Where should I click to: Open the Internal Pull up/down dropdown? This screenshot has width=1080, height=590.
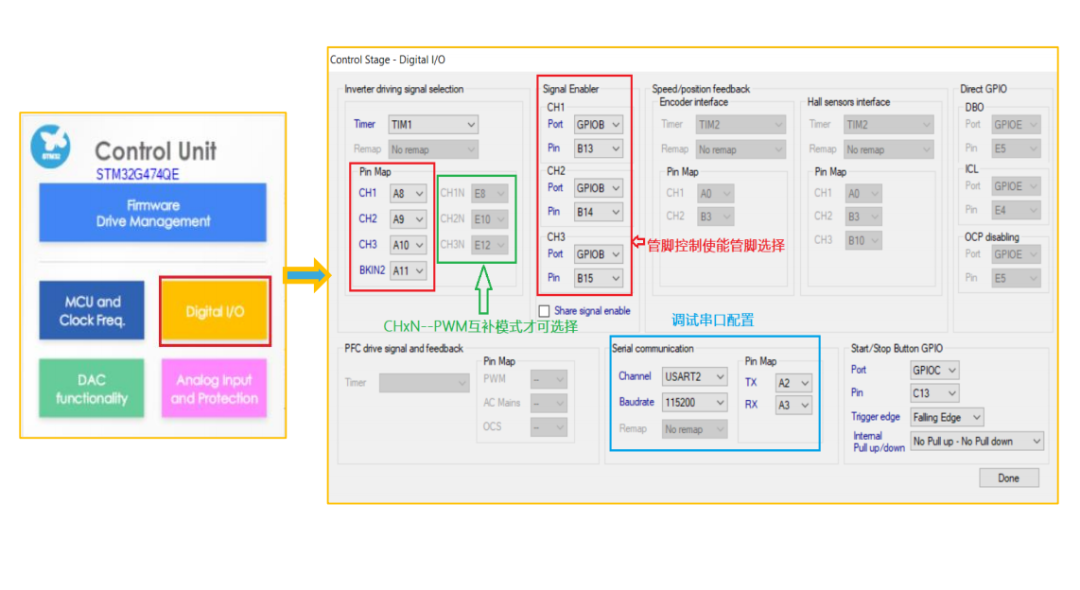point(976,441)
